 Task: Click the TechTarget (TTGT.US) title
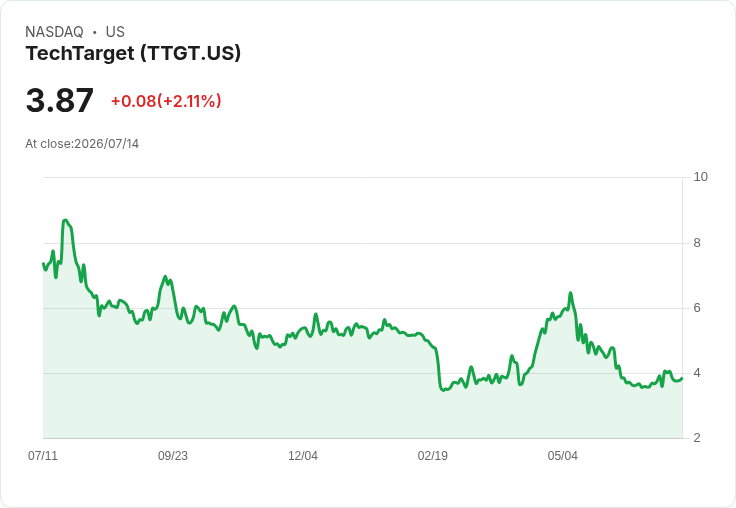pyautogui.click(x=133, y=54)
